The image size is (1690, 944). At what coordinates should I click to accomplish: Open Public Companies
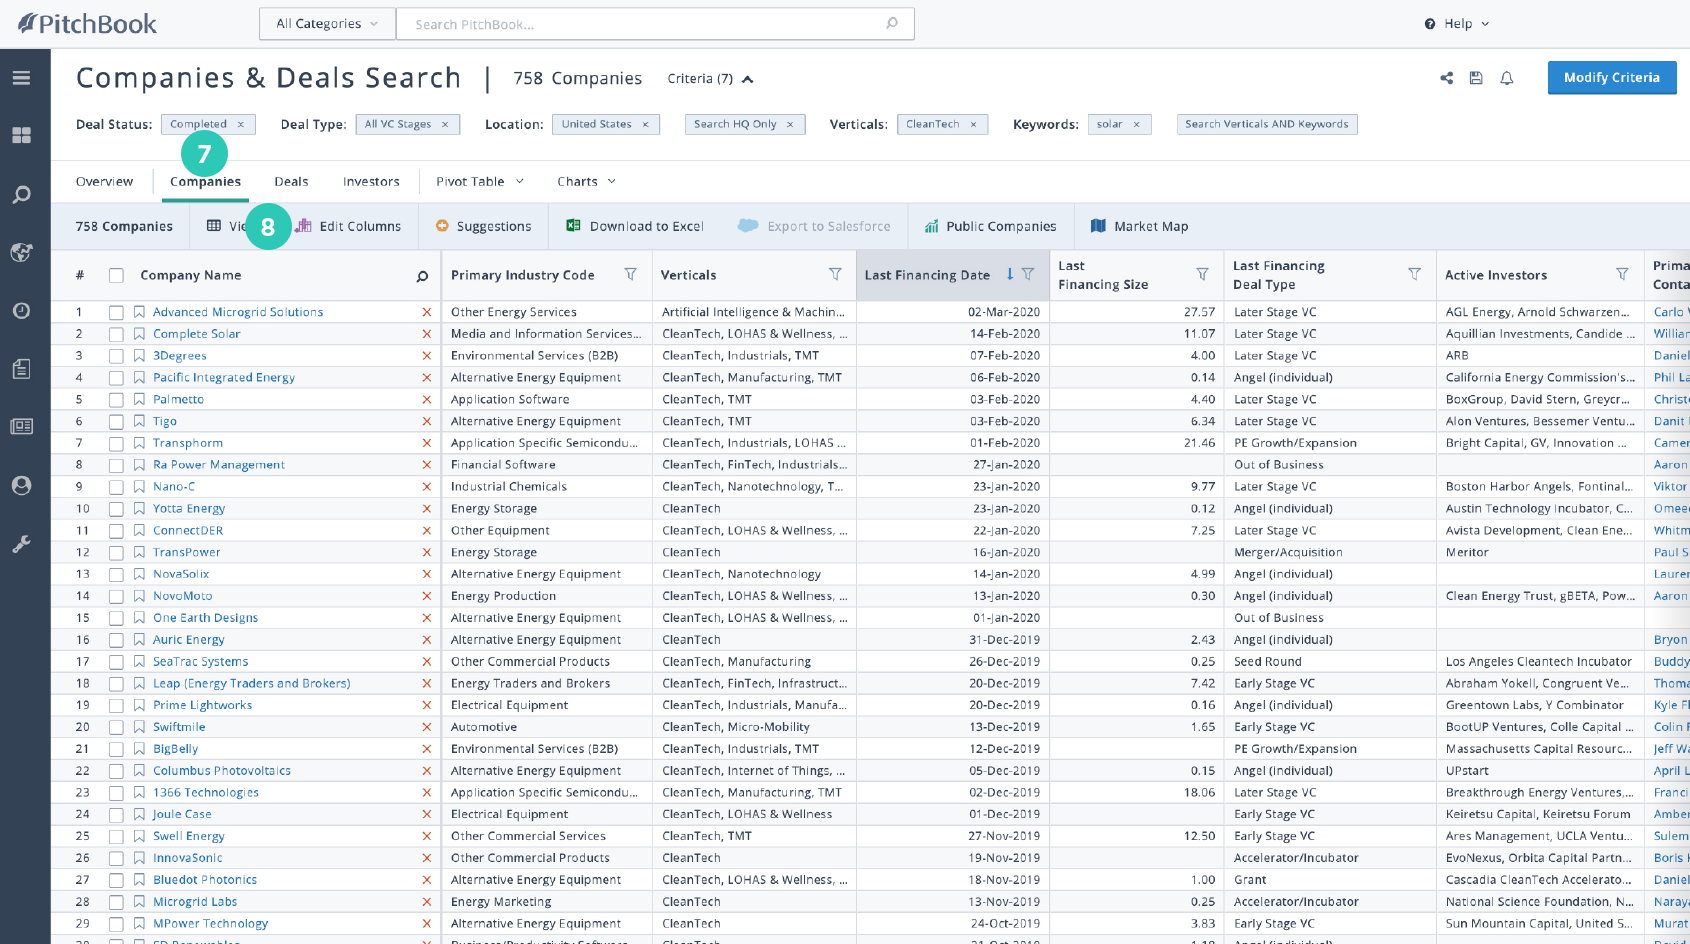tap(990, 226)
